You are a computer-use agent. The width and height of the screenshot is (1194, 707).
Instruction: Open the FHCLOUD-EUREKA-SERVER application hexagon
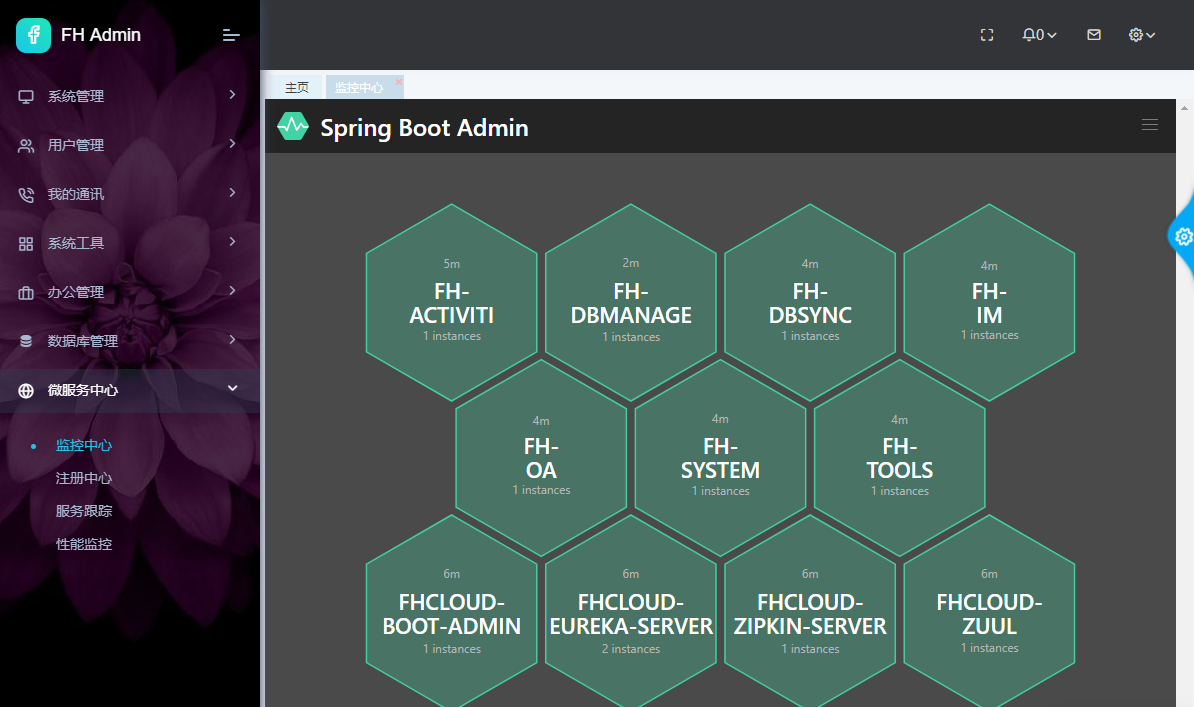[631, 613]
